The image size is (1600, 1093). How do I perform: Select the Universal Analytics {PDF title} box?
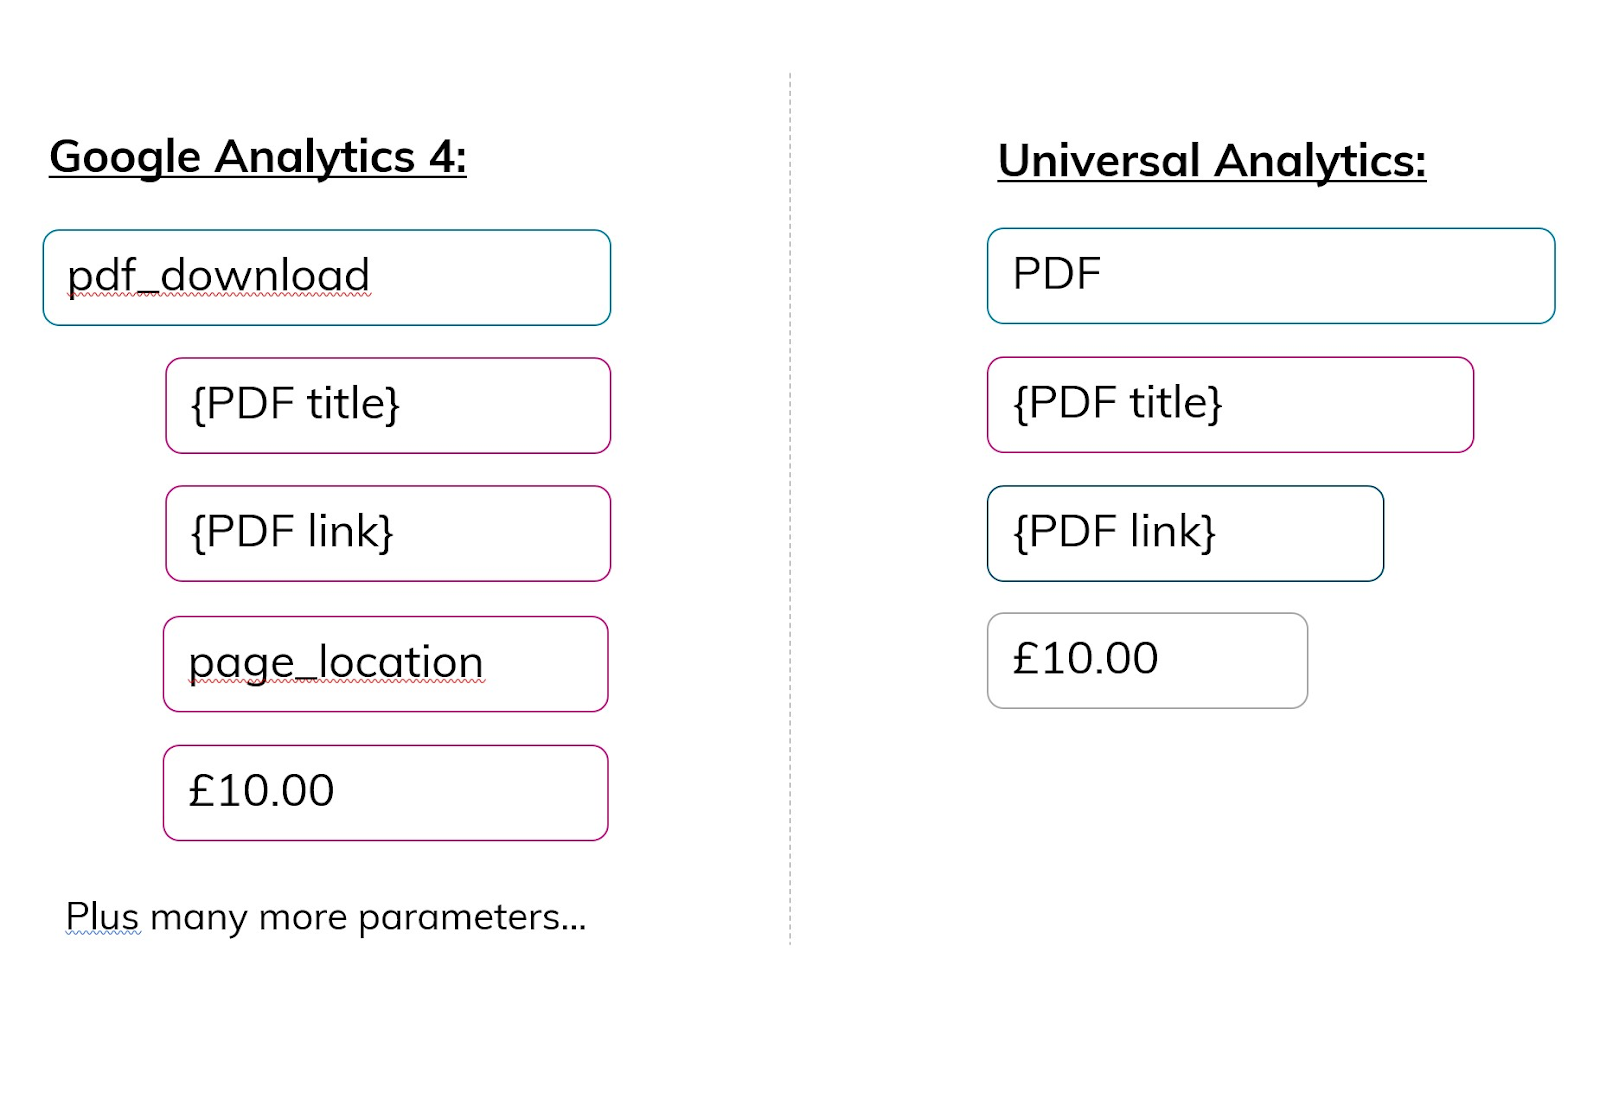pyautogui.click(x=1230, y=405)
